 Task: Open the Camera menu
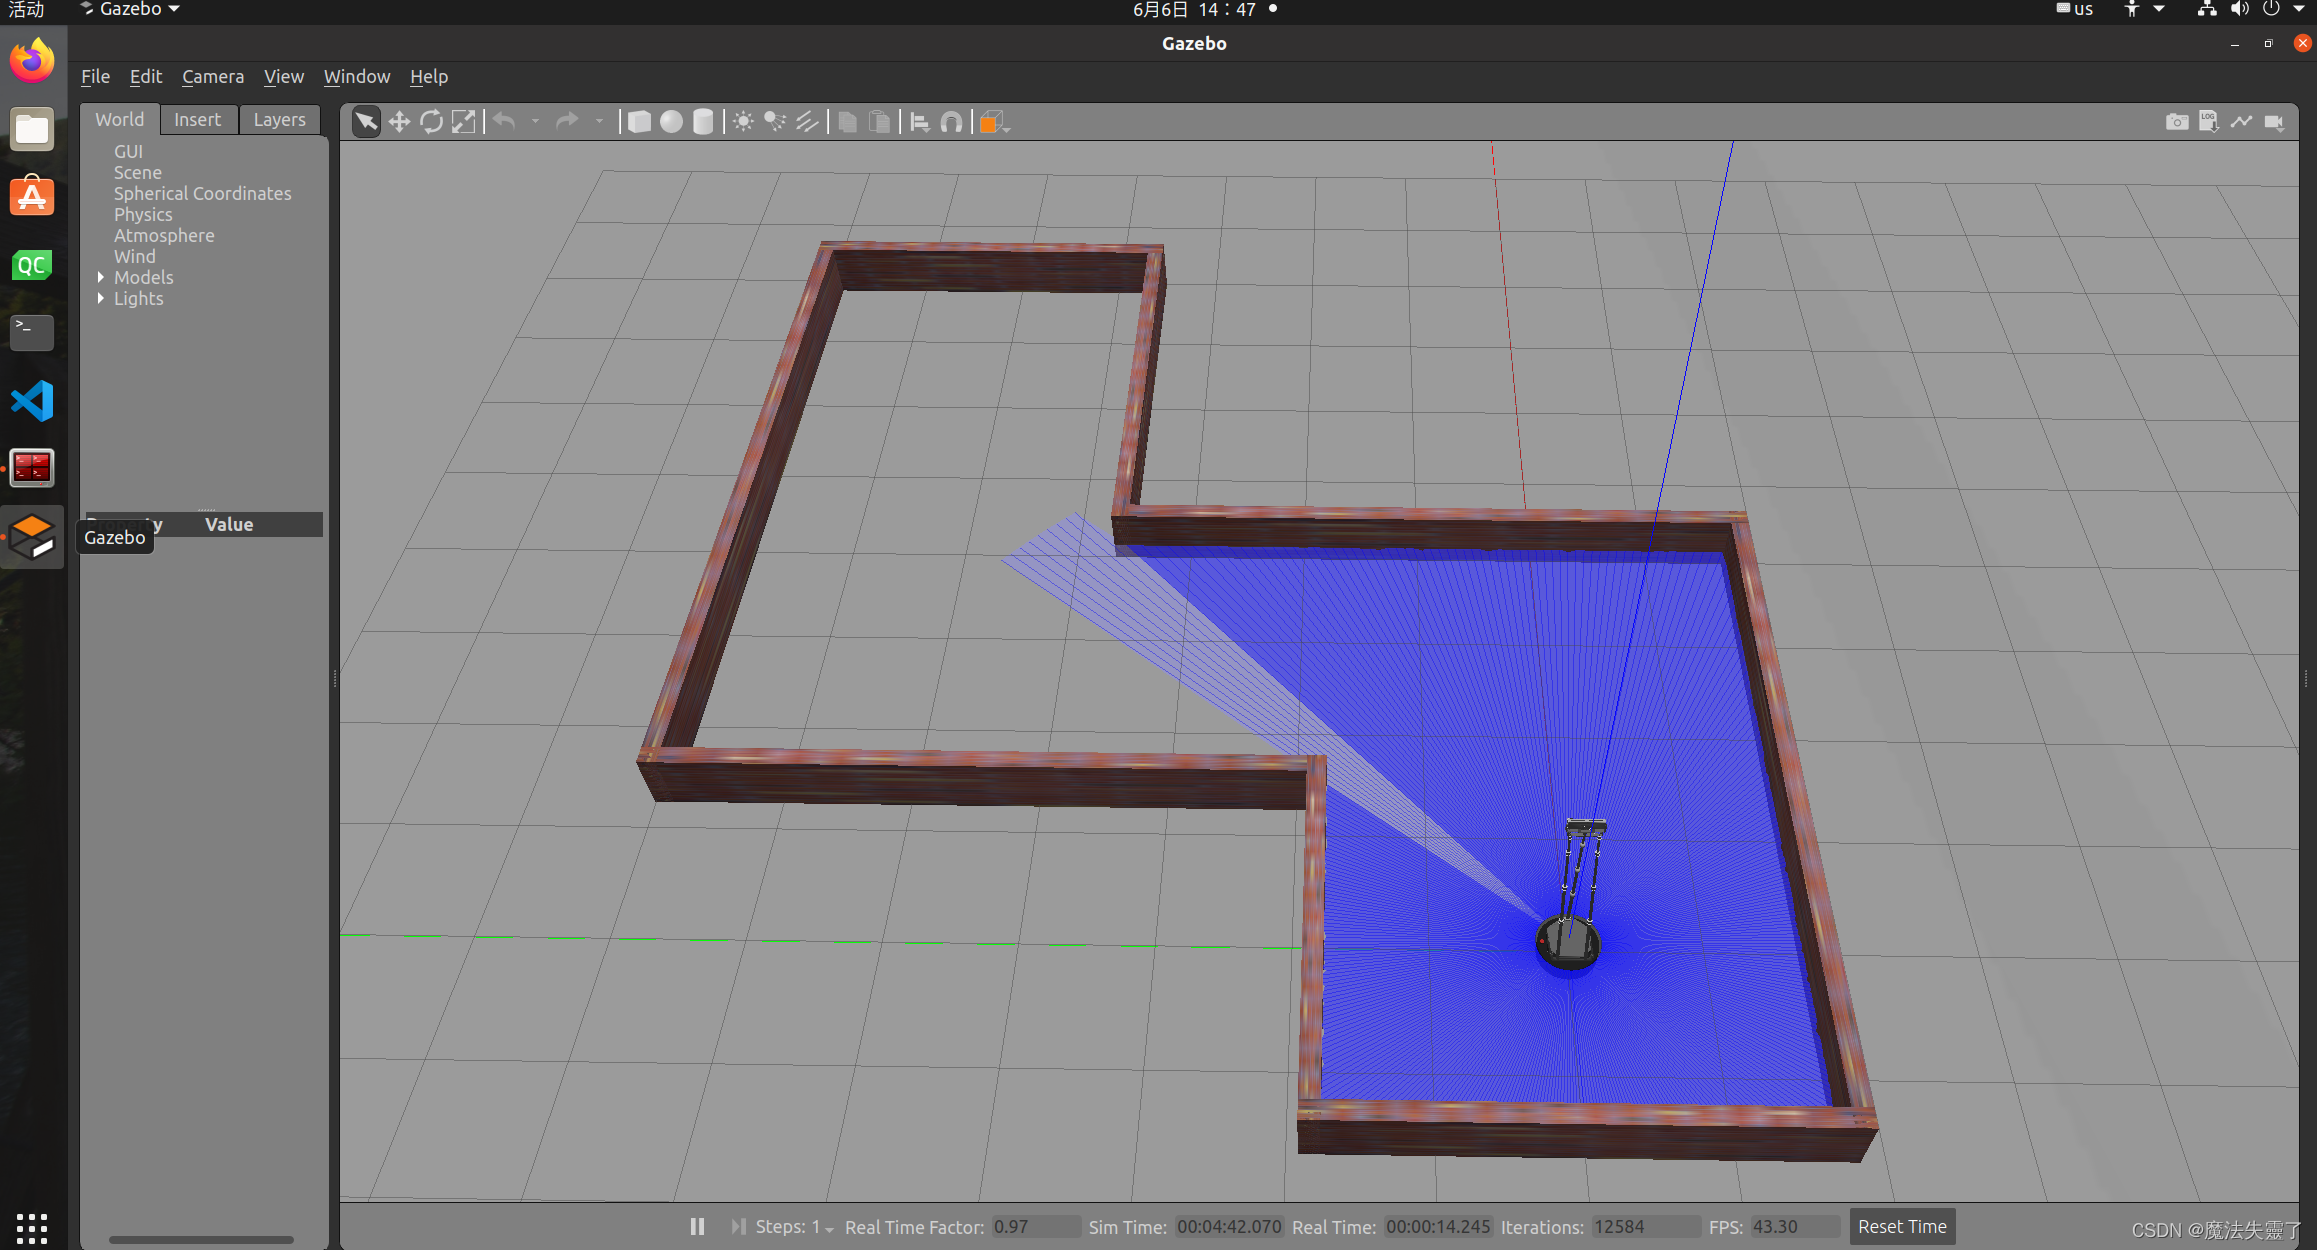(212, 76)
